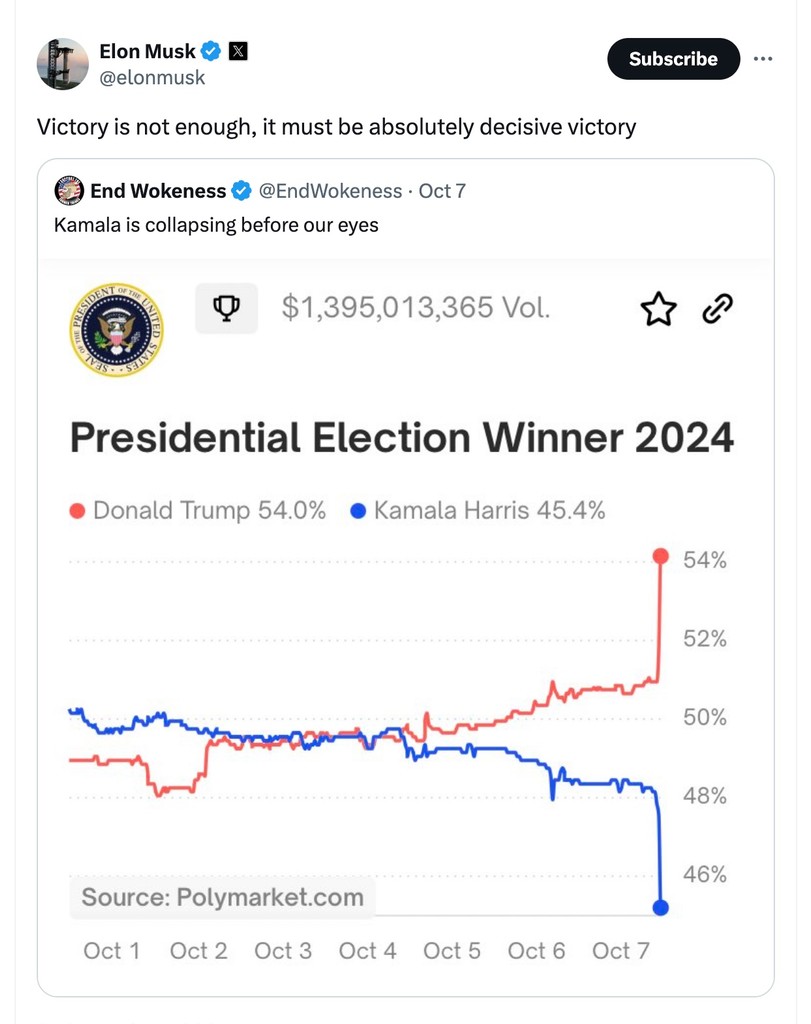Click the Oct 4 axis label

pyautogui.click(x=368, y=951)
